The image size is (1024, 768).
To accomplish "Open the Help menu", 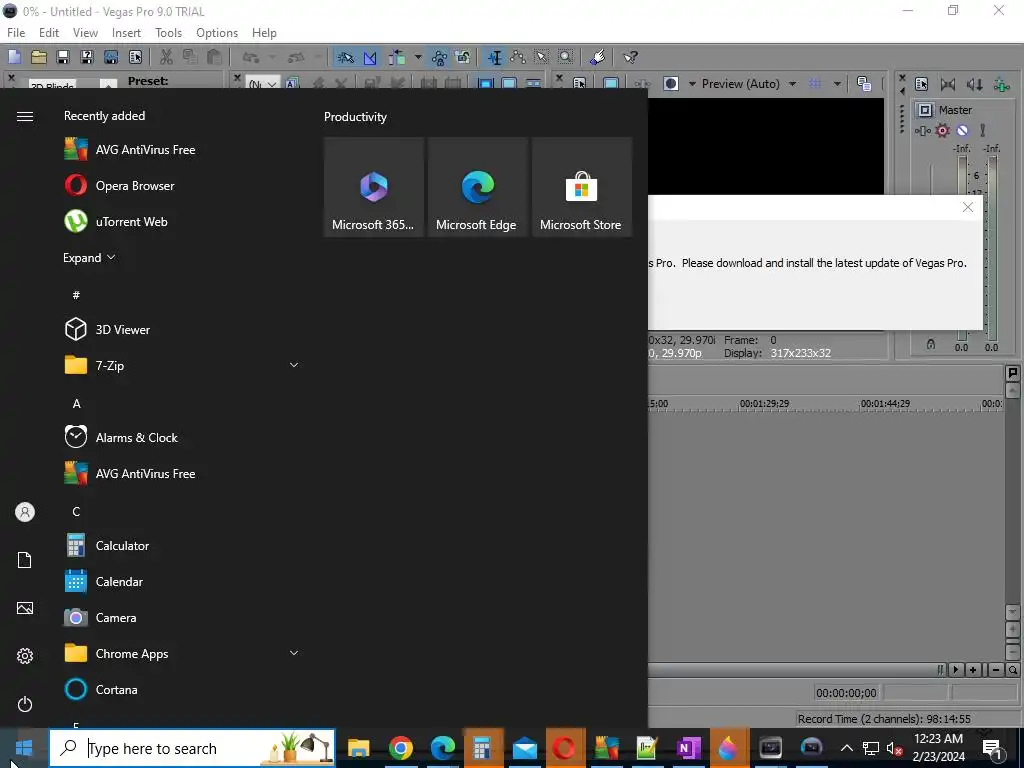I will tap(264, 33).
